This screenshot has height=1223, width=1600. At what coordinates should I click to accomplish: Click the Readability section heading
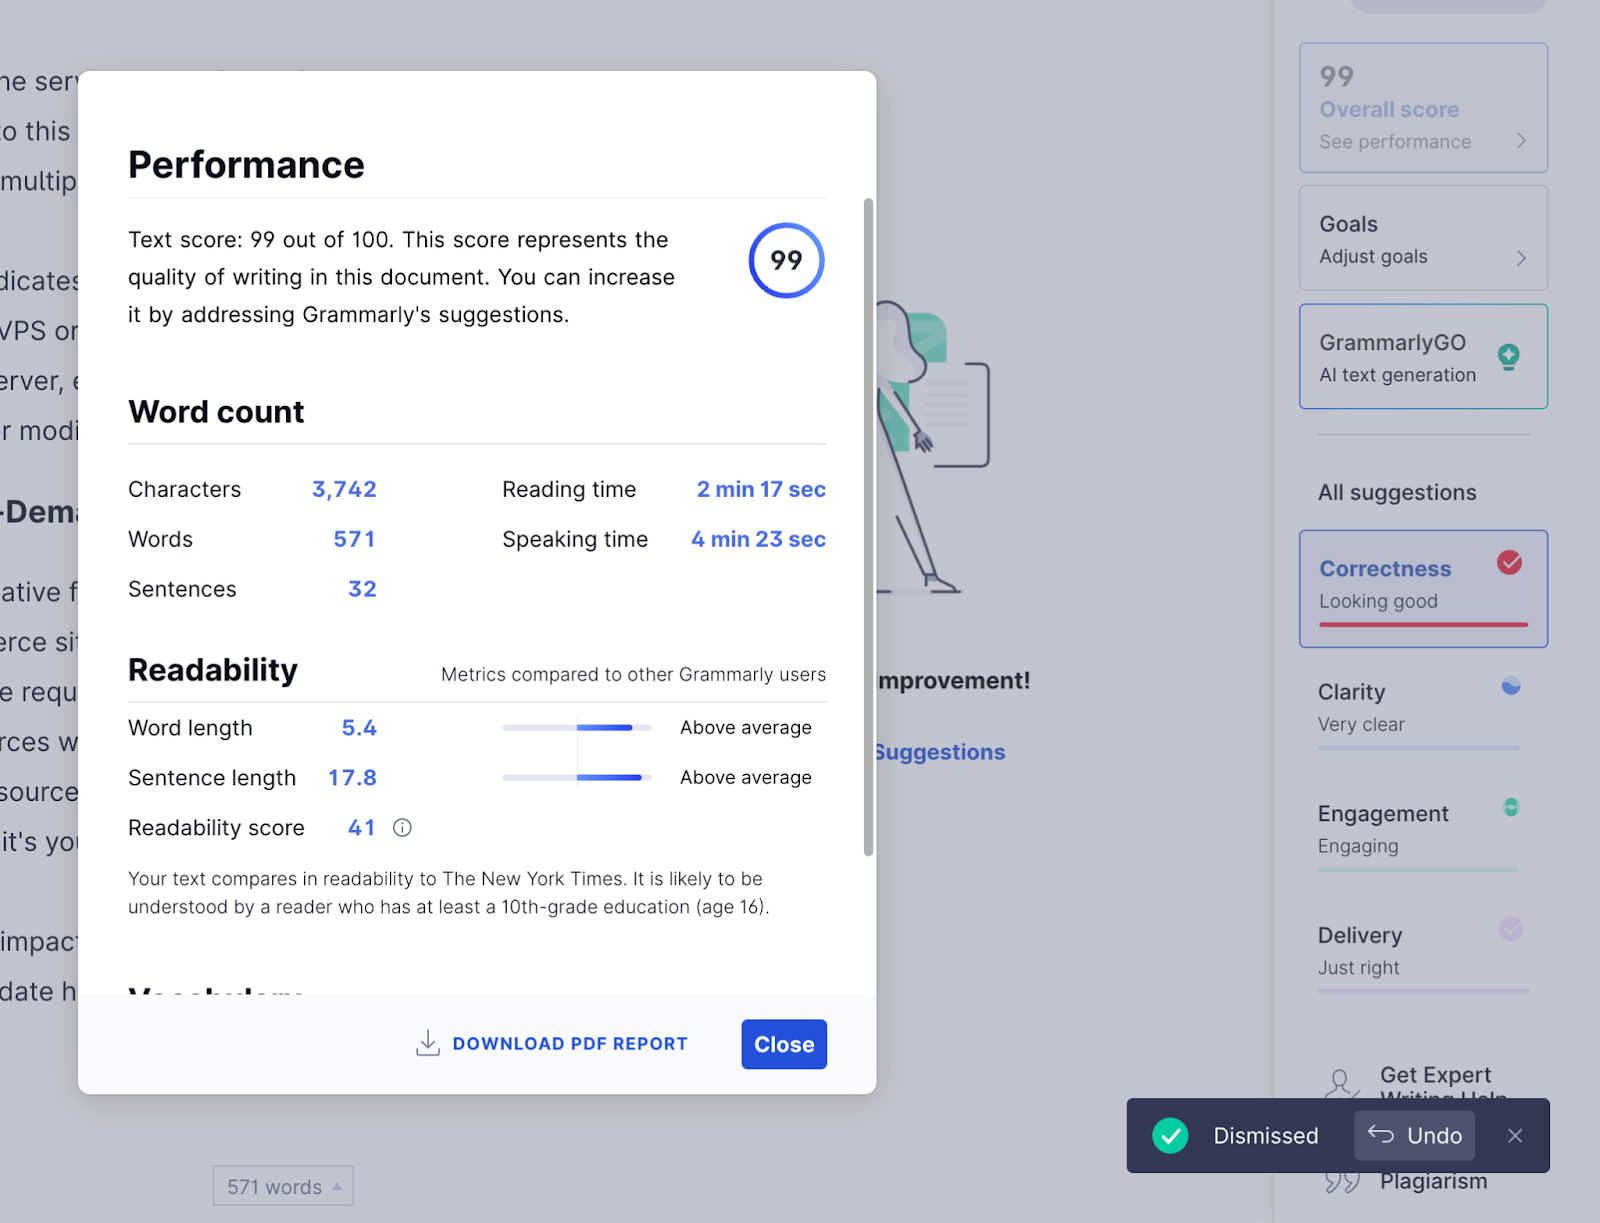(213, 670)
